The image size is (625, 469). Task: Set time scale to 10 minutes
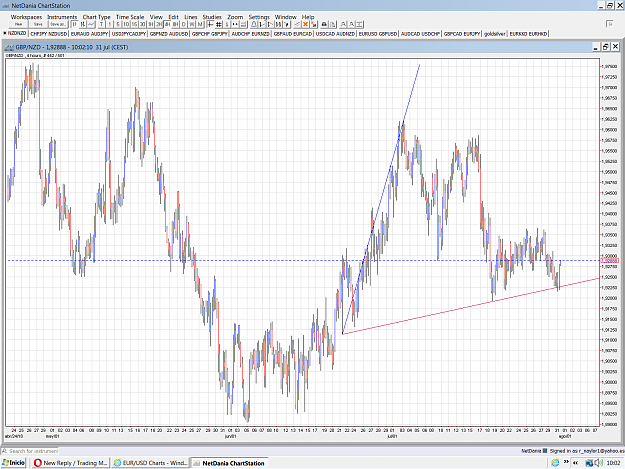[126, 24]
